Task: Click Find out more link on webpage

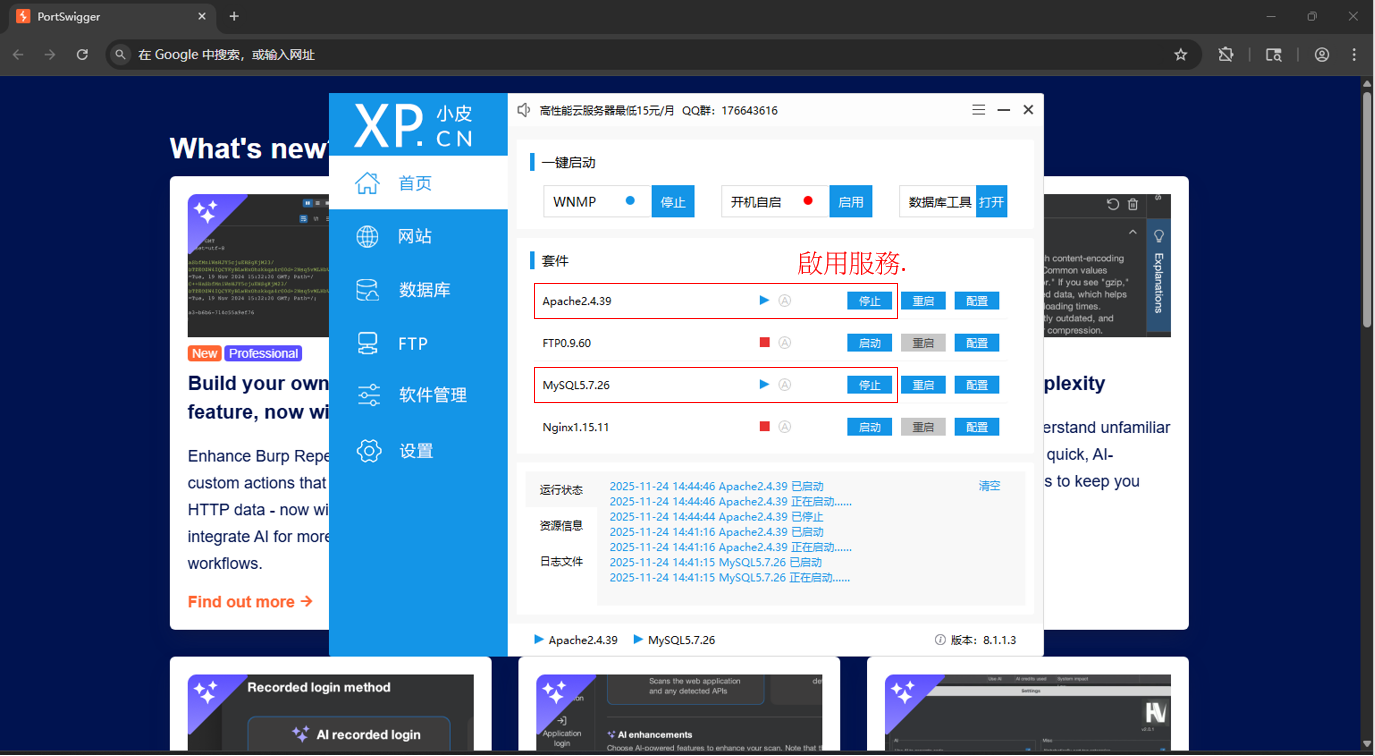Action: [250, 601]
